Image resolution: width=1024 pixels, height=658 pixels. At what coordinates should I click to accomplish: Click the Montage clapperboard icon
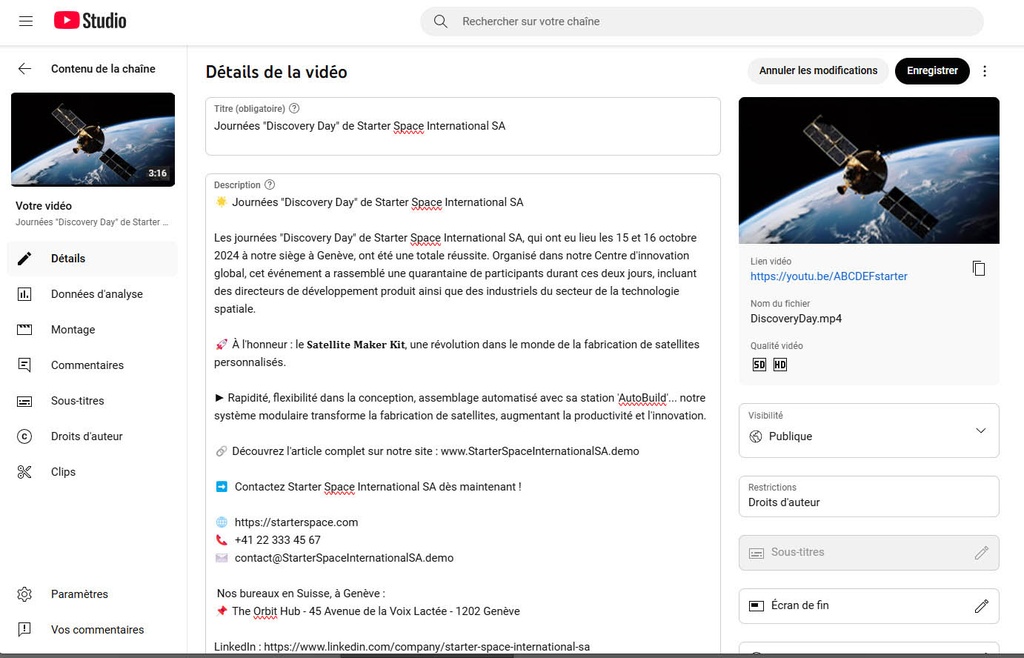click(24, 330)
